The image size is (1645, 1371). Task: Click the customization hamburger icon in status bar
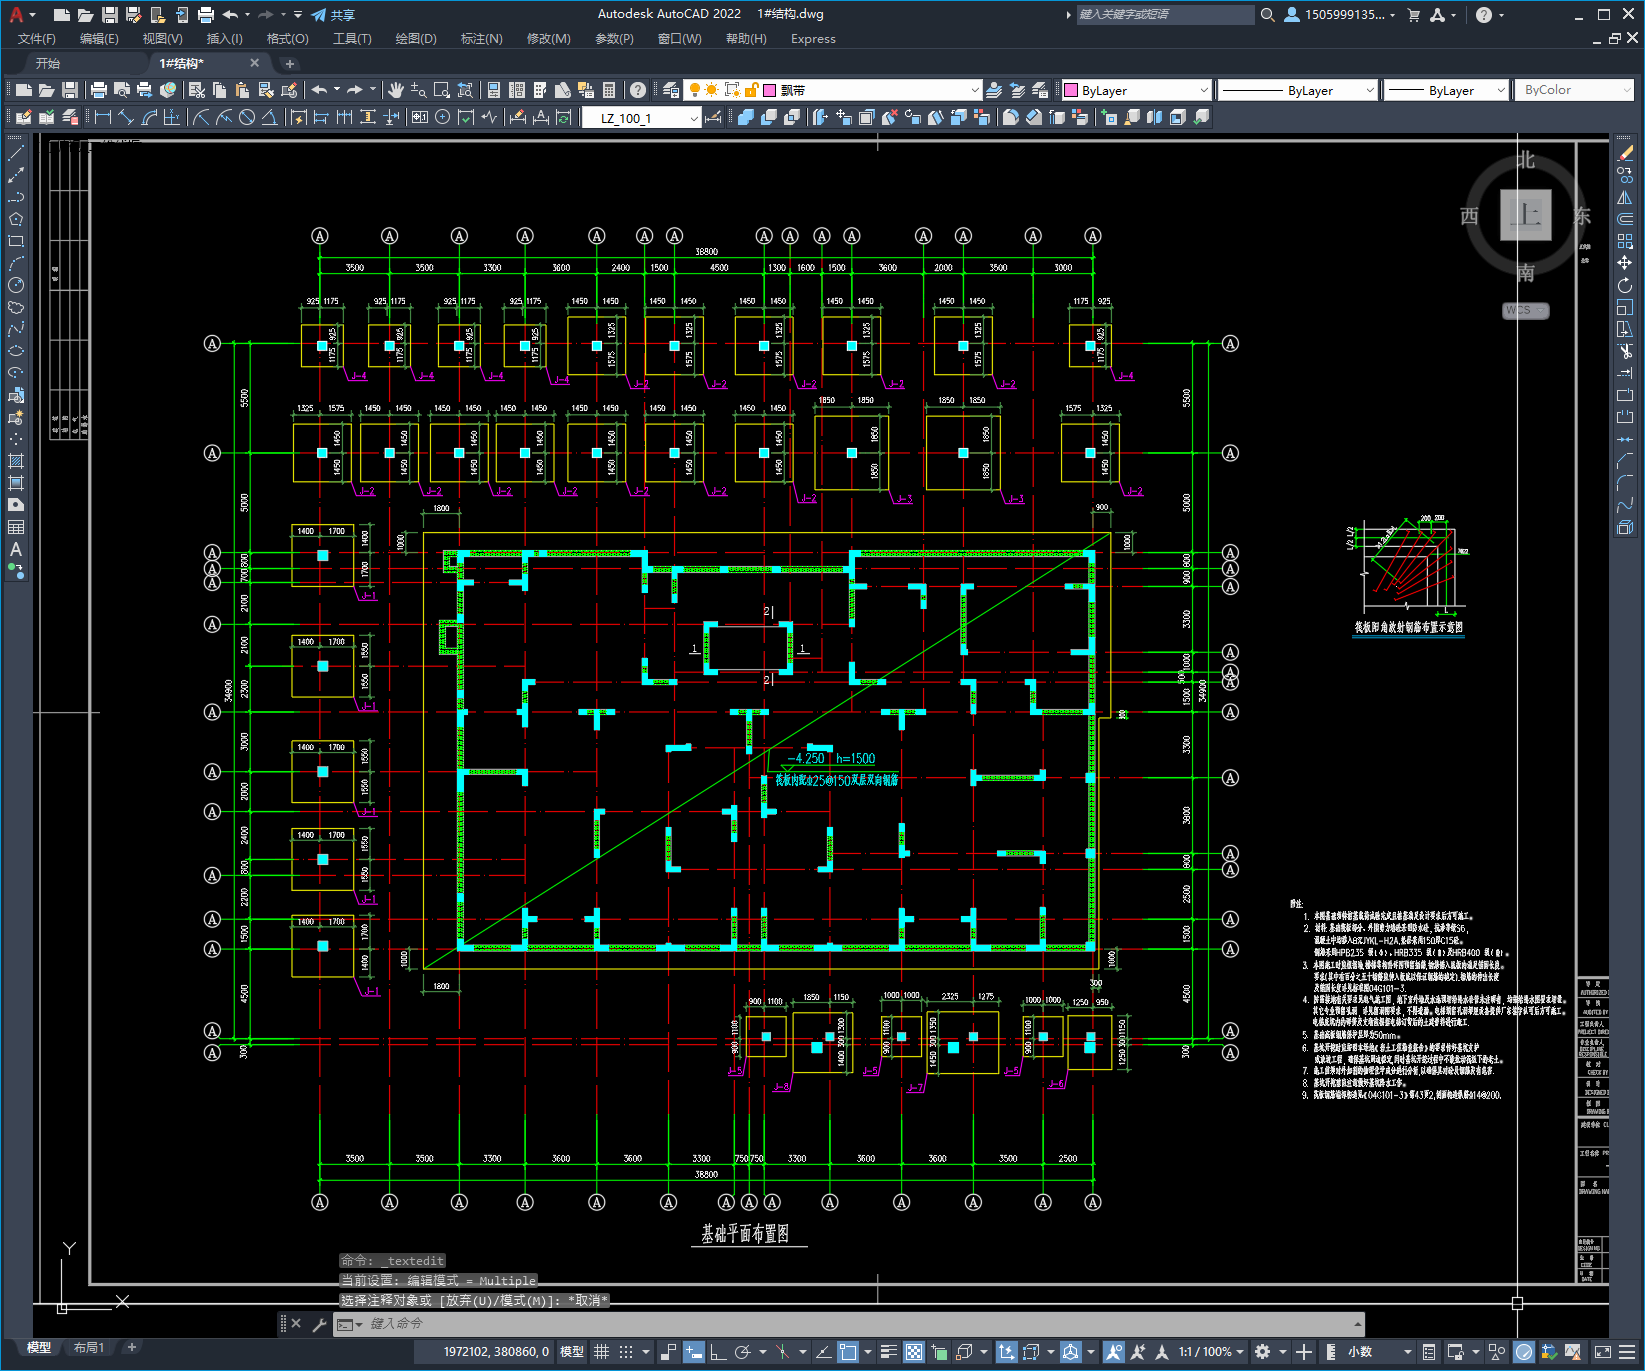pos(1626,1352)
